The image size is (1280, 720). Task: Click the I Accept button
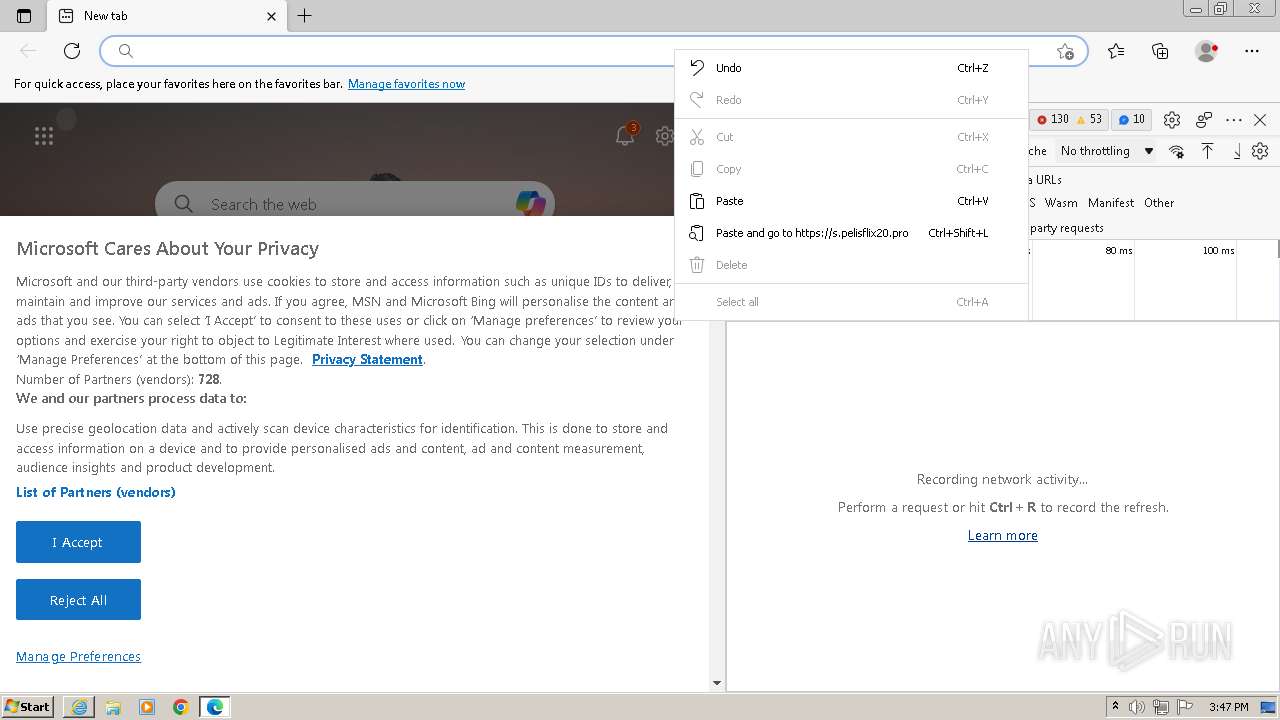[78, 542]
